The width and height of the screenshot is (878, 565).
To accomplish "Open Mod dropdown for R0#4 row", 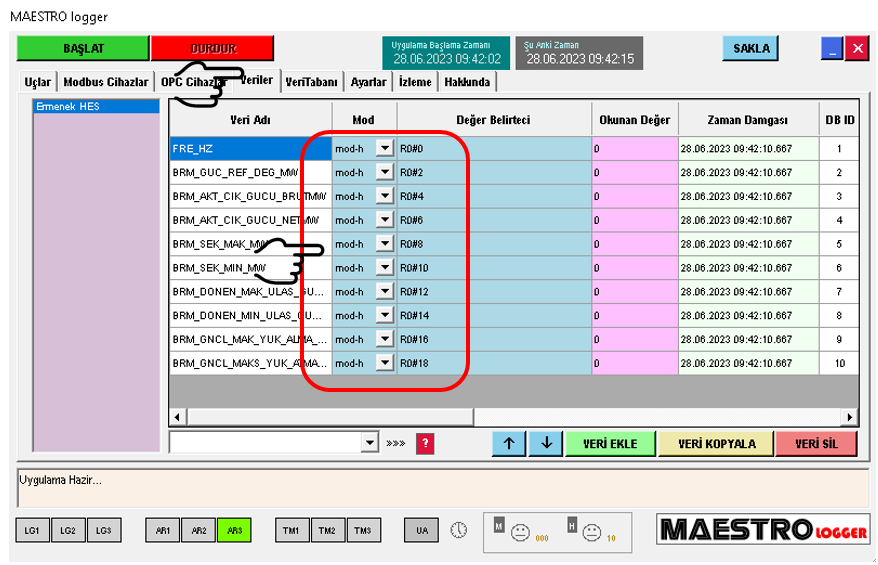I will (x=385, y=196).
